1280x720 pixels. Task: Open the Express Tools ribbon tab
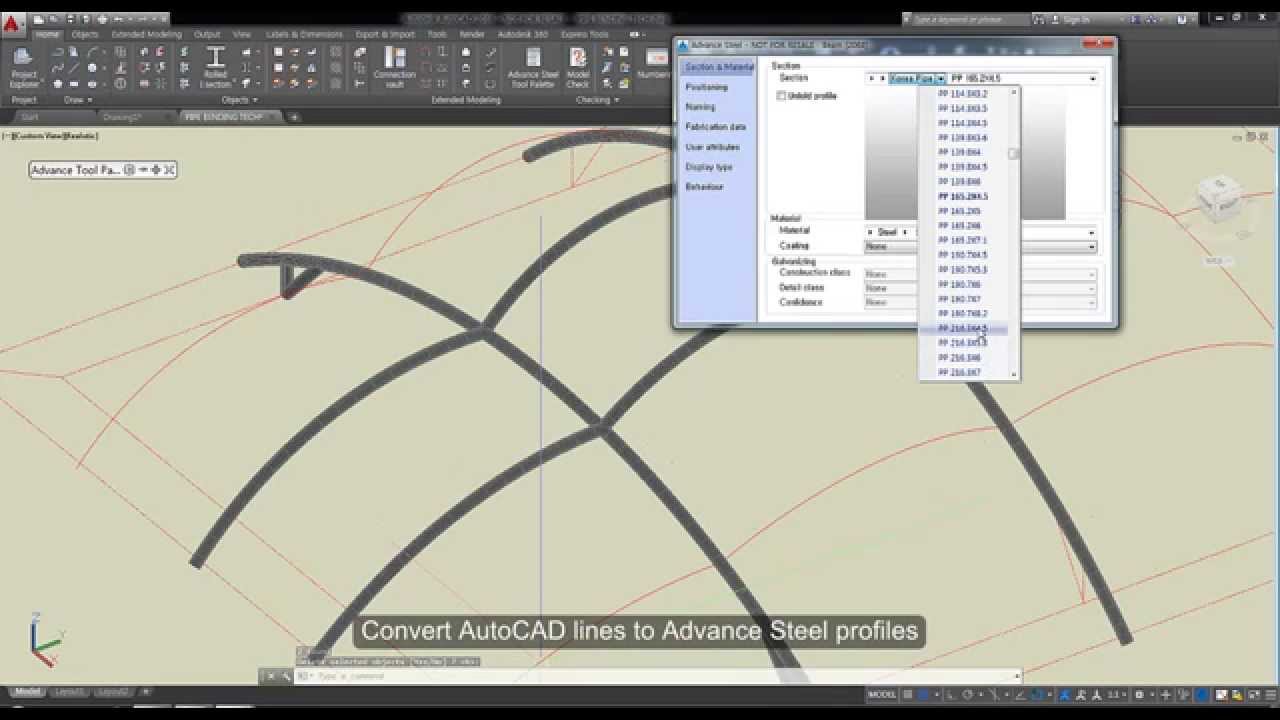(x=585, y=34)
